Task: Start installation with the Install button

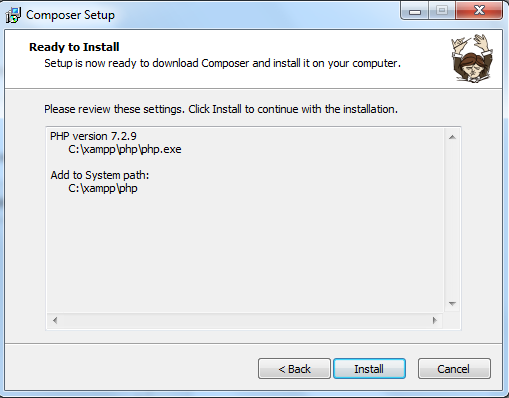Action: [x=369, y=369]
